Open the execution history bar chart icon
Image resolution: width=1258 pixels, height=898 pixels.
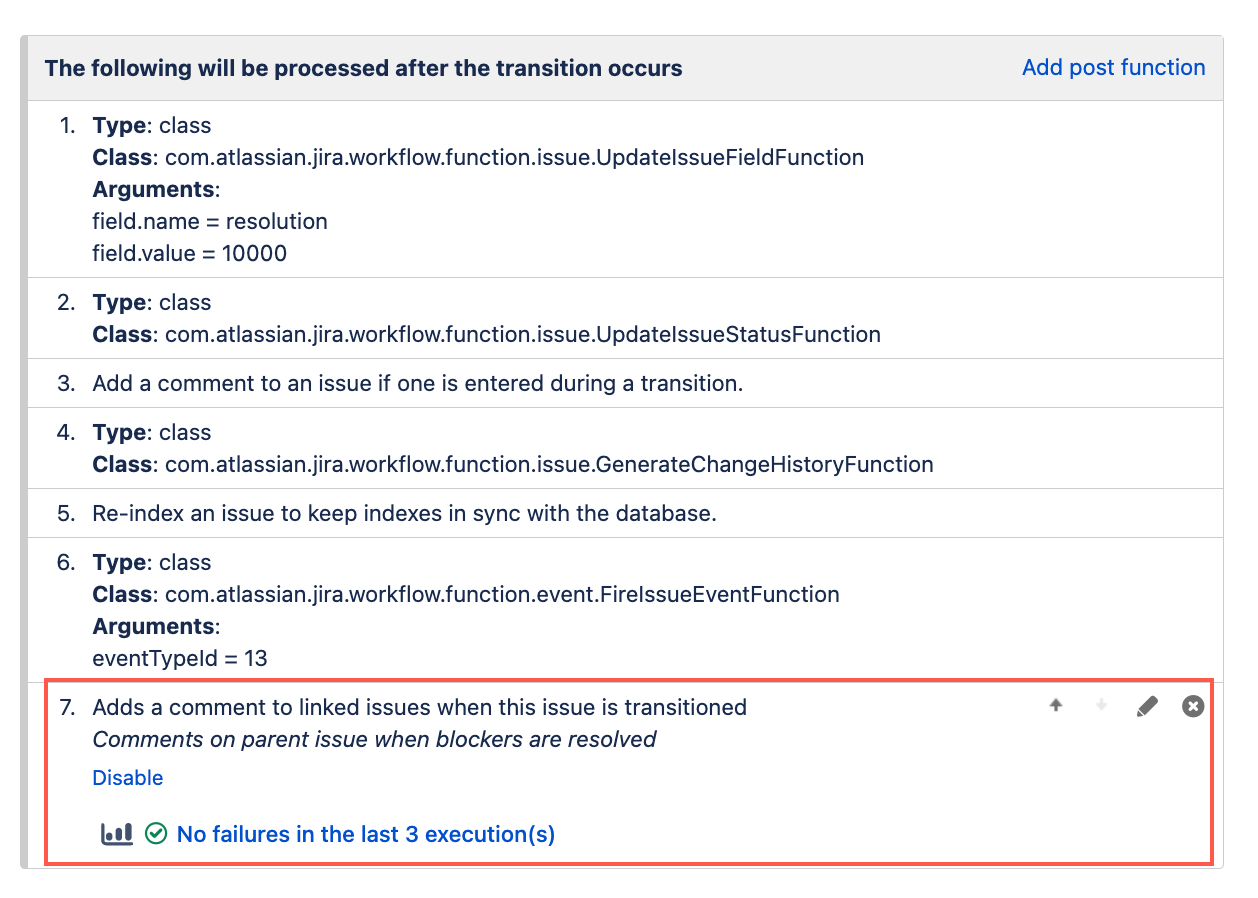click(117, 833)
